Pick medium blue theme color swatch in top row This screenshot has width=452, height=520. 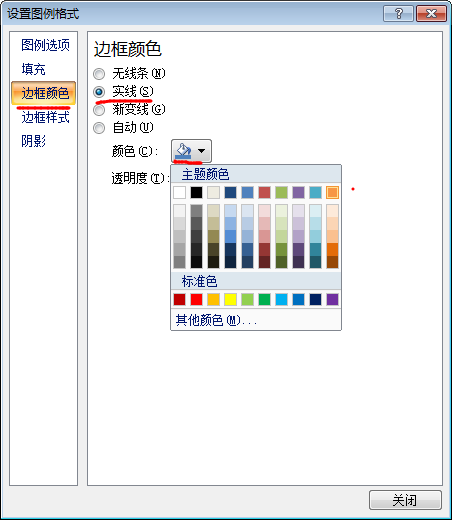[x=247, y=192]
